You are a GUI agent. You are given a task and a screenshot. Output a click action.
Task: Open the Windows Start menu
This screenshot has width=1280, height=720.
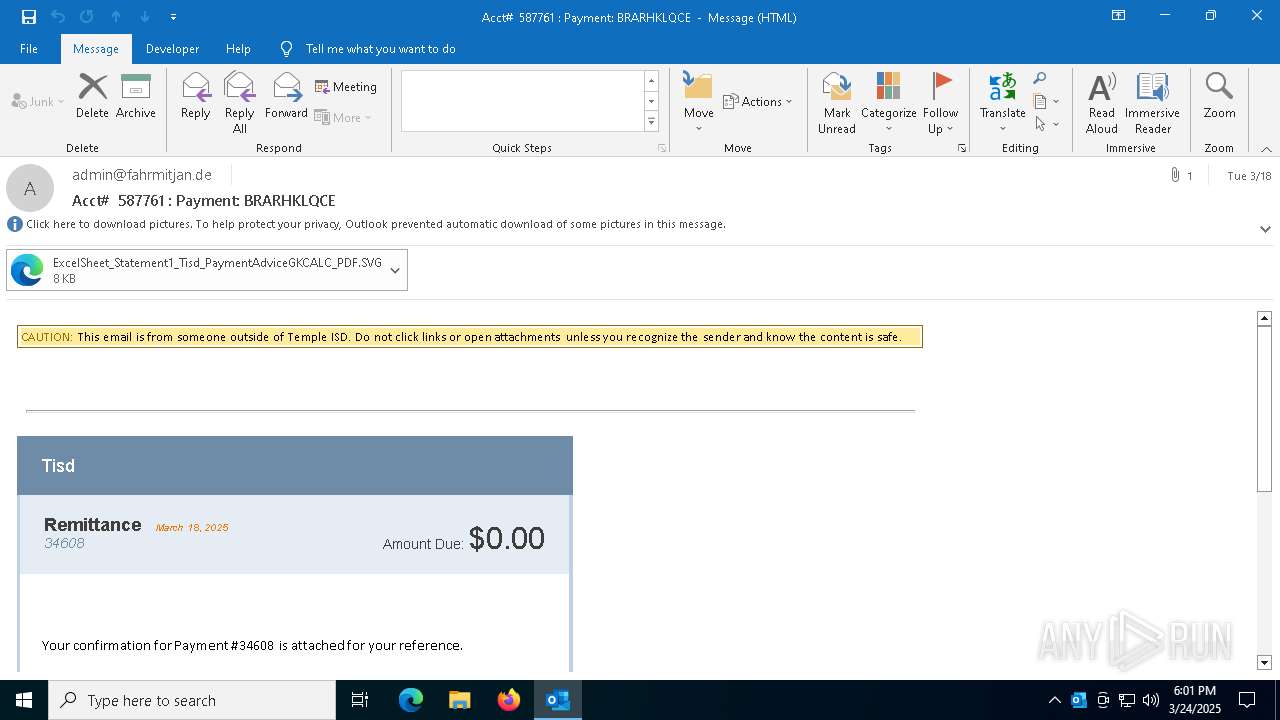coord(24,700)
